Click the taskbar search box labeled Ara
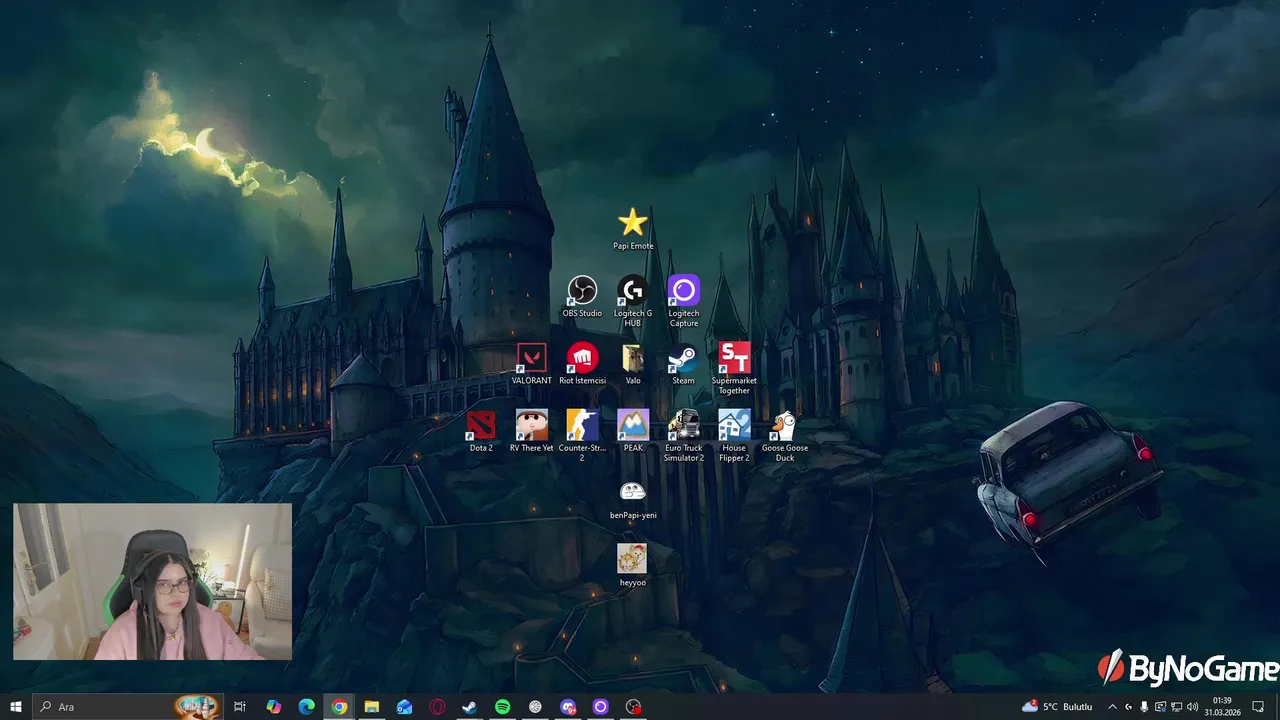The height and width of the screenshot is (720, 1280). tap(127, 707)
